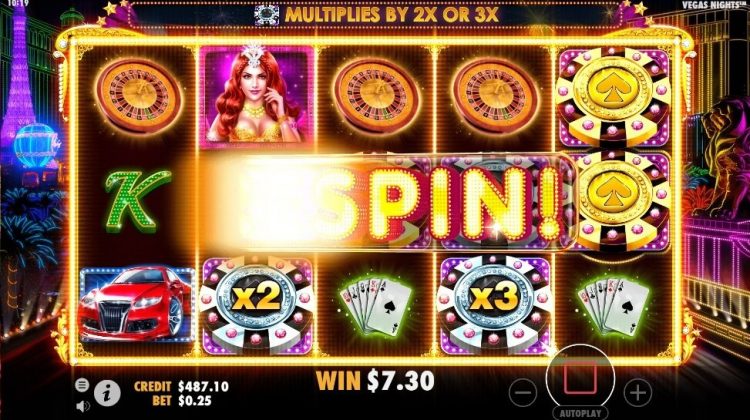Image resolution: width=750 pixels, height=420 pixels.
Task: Click the $0.25 bet amount
Action: (195, 400)
